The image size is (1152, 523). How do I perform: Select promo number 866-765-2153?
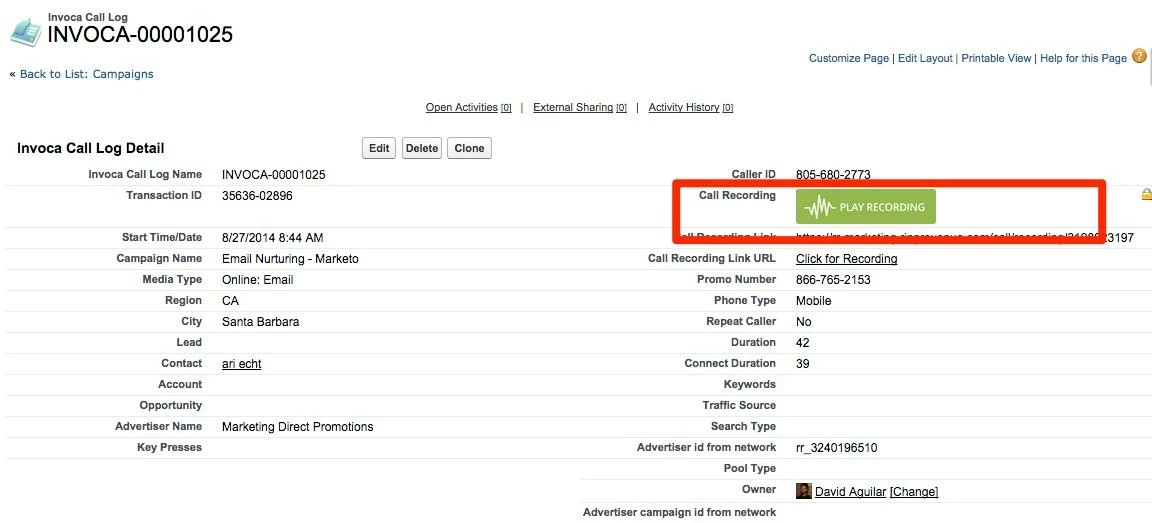point(833,280)
